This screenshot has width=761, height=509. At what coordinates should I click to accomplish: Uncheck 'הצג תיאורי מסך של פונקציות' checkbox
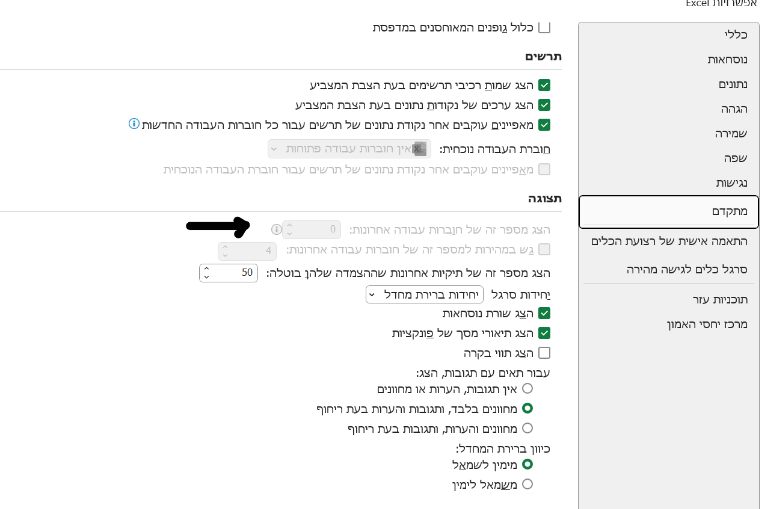click(545, 333)
